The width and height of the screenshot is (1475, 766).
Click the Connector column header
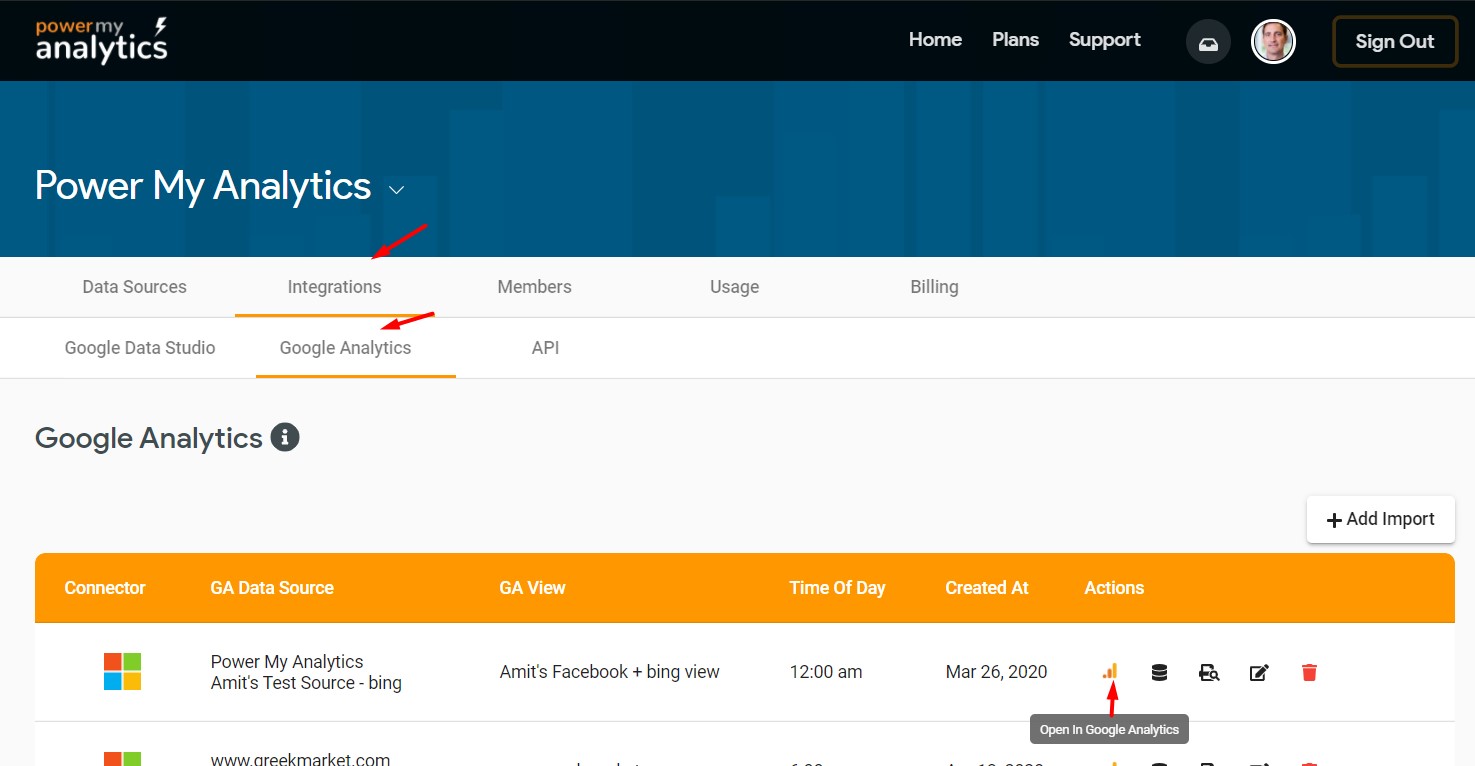coord(105,588)
